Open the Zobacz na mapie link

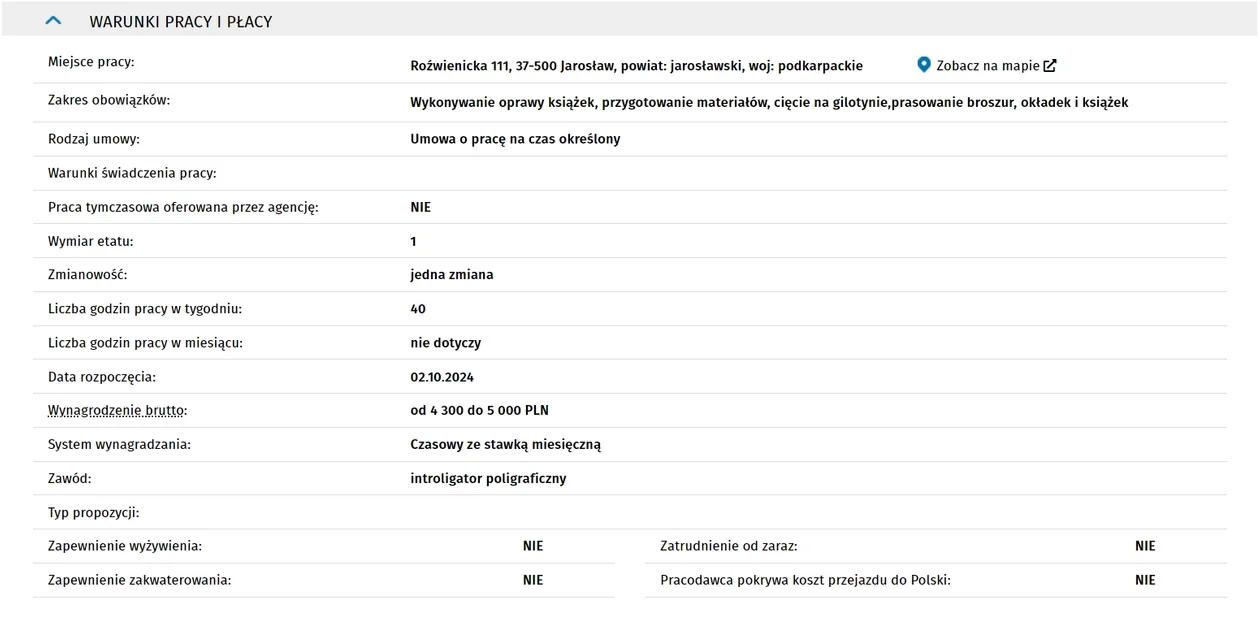987,66
